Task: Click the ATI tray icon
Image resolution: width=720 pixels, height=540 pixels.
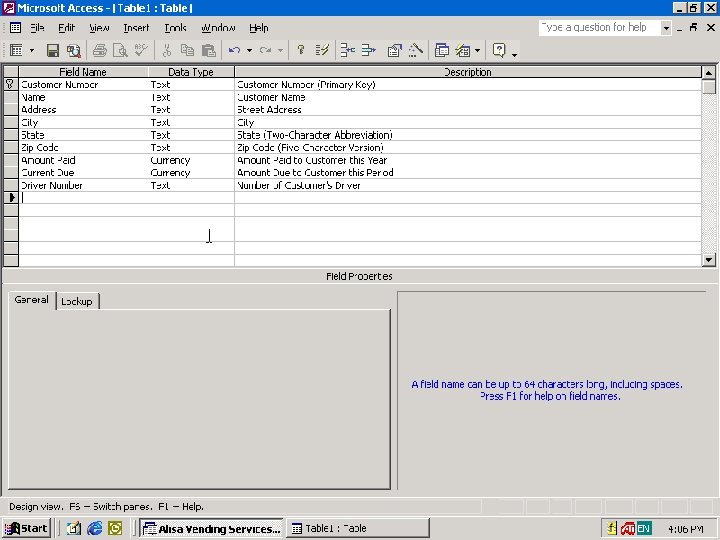Action: (x=628, y=529)
